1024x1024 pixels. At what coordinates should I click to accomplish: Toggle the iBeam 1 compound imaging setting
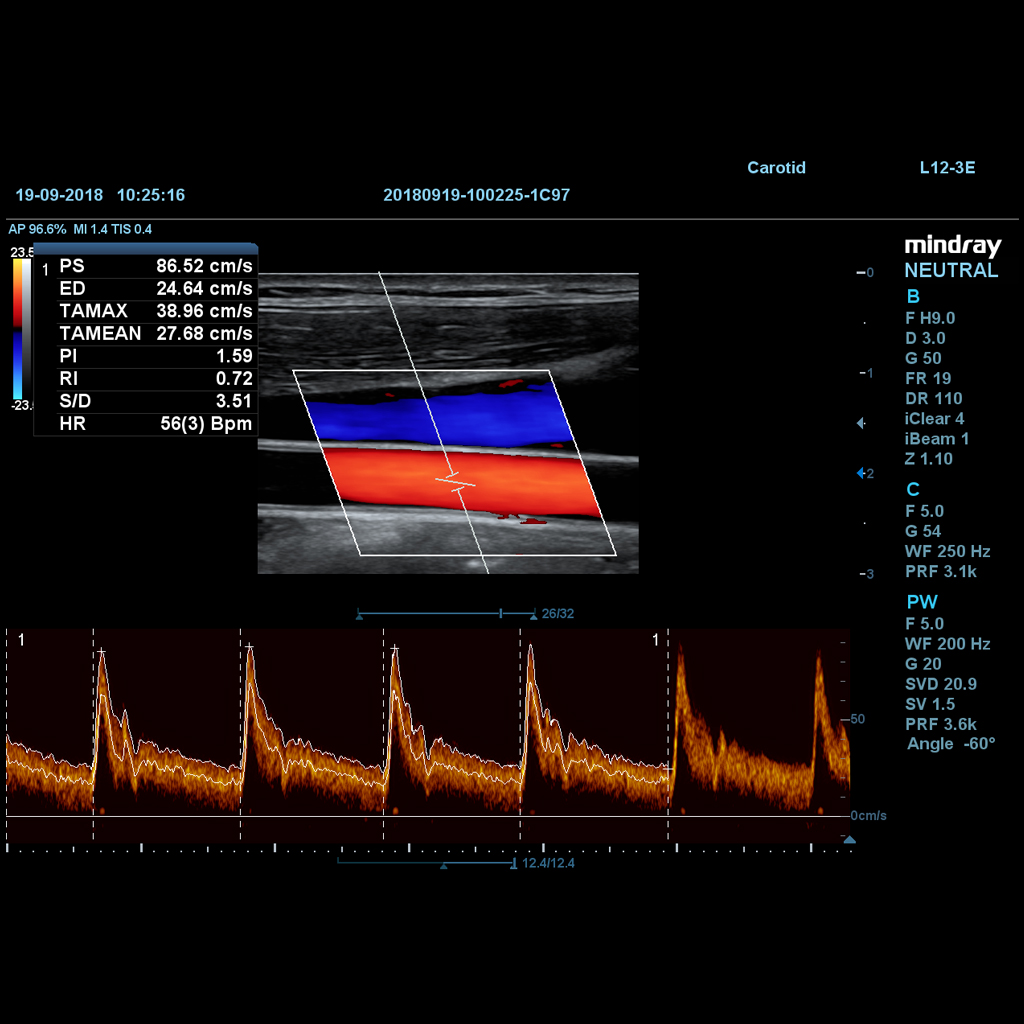936,438
